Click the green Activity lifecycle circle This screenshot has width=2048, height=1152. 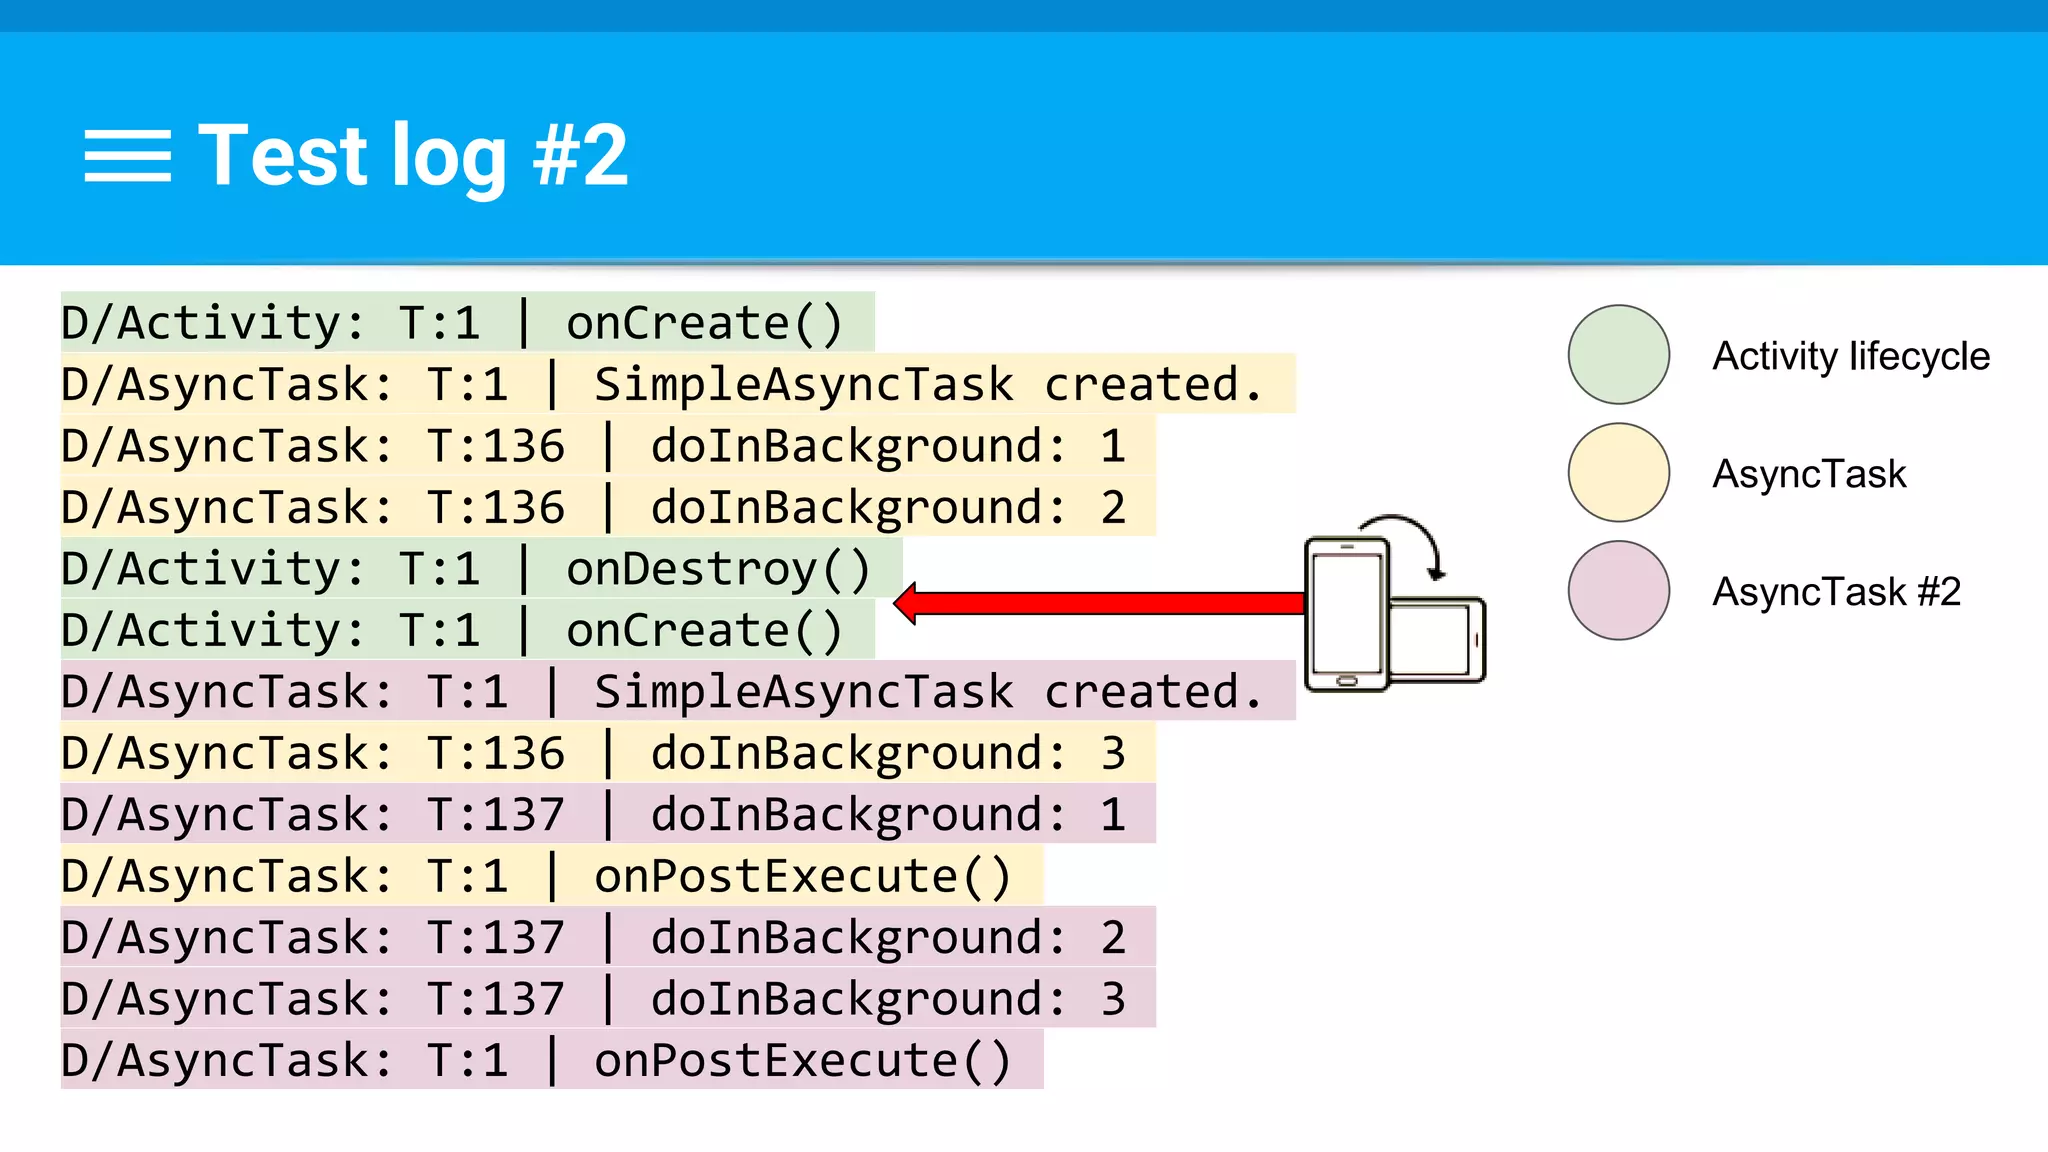pyautogui.click(x=1618, y=355)
